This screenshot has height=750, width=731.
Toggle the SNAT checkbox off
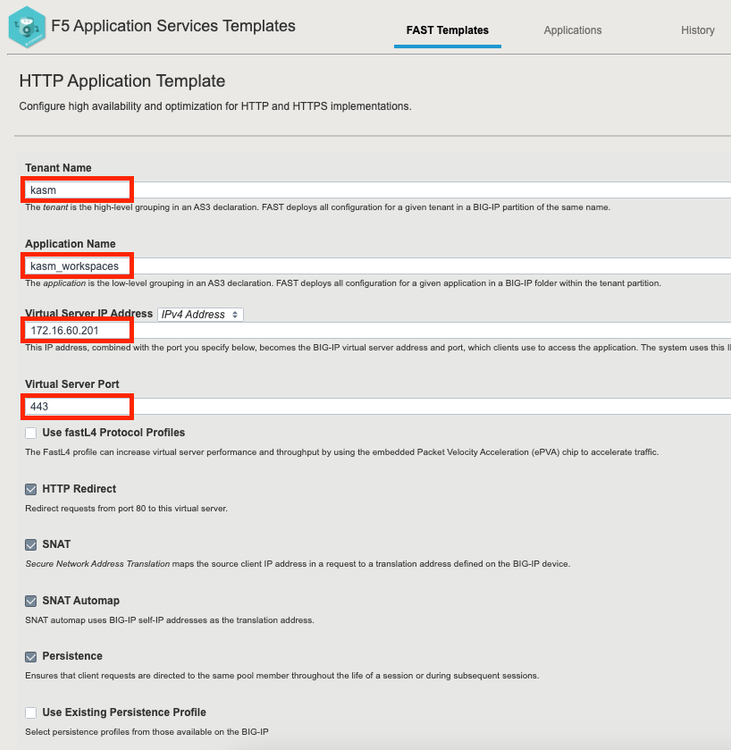tap(32, 545)
